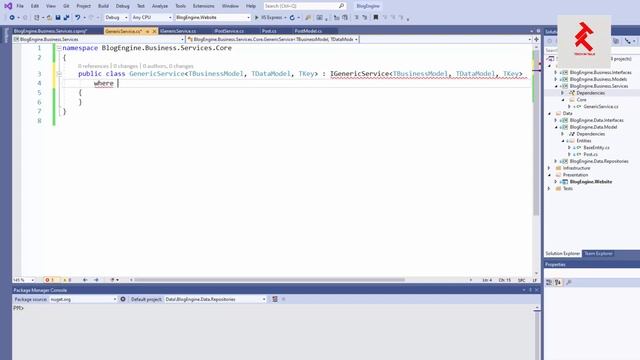Collapse the namespace block on line 1
The height and width of the screenshot is (360, 640).
click(x=59, y=48)
